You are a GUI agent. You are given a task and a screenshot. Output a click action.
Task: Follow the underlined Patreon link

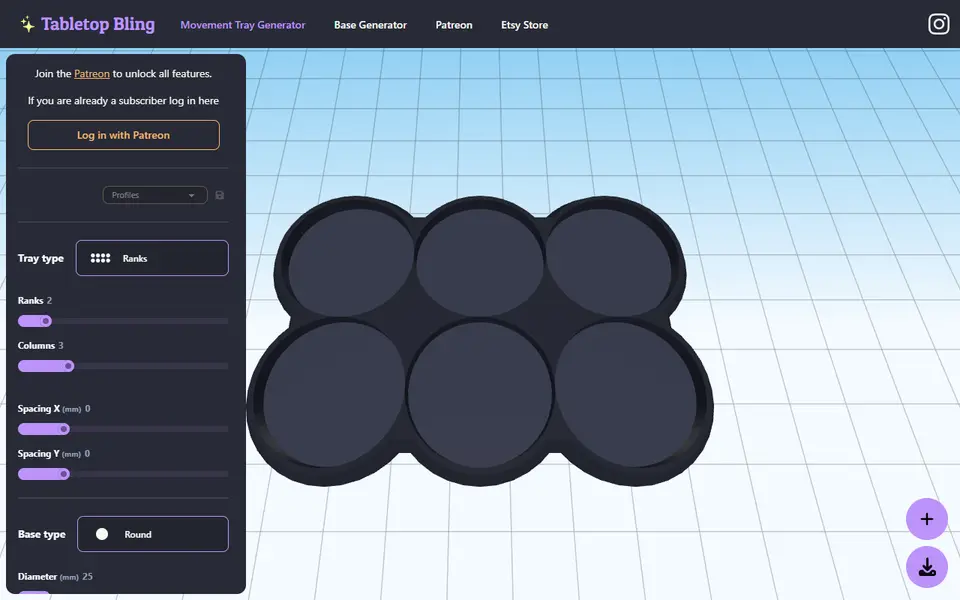pyautogui.click(x=92, y=73)
